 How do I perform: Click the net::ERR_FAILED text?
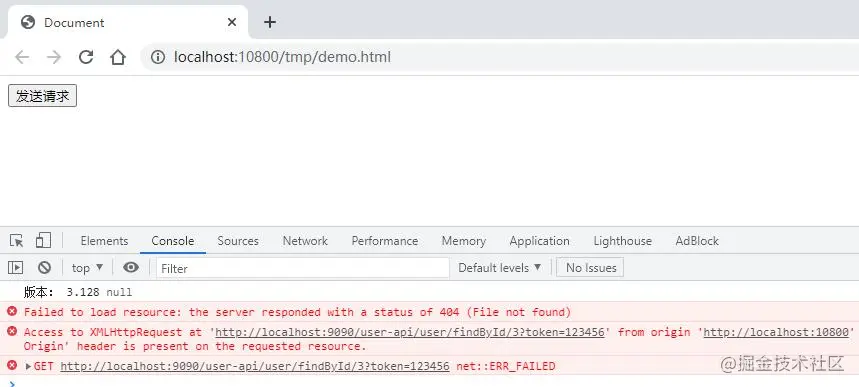click(x=505, y=366)
